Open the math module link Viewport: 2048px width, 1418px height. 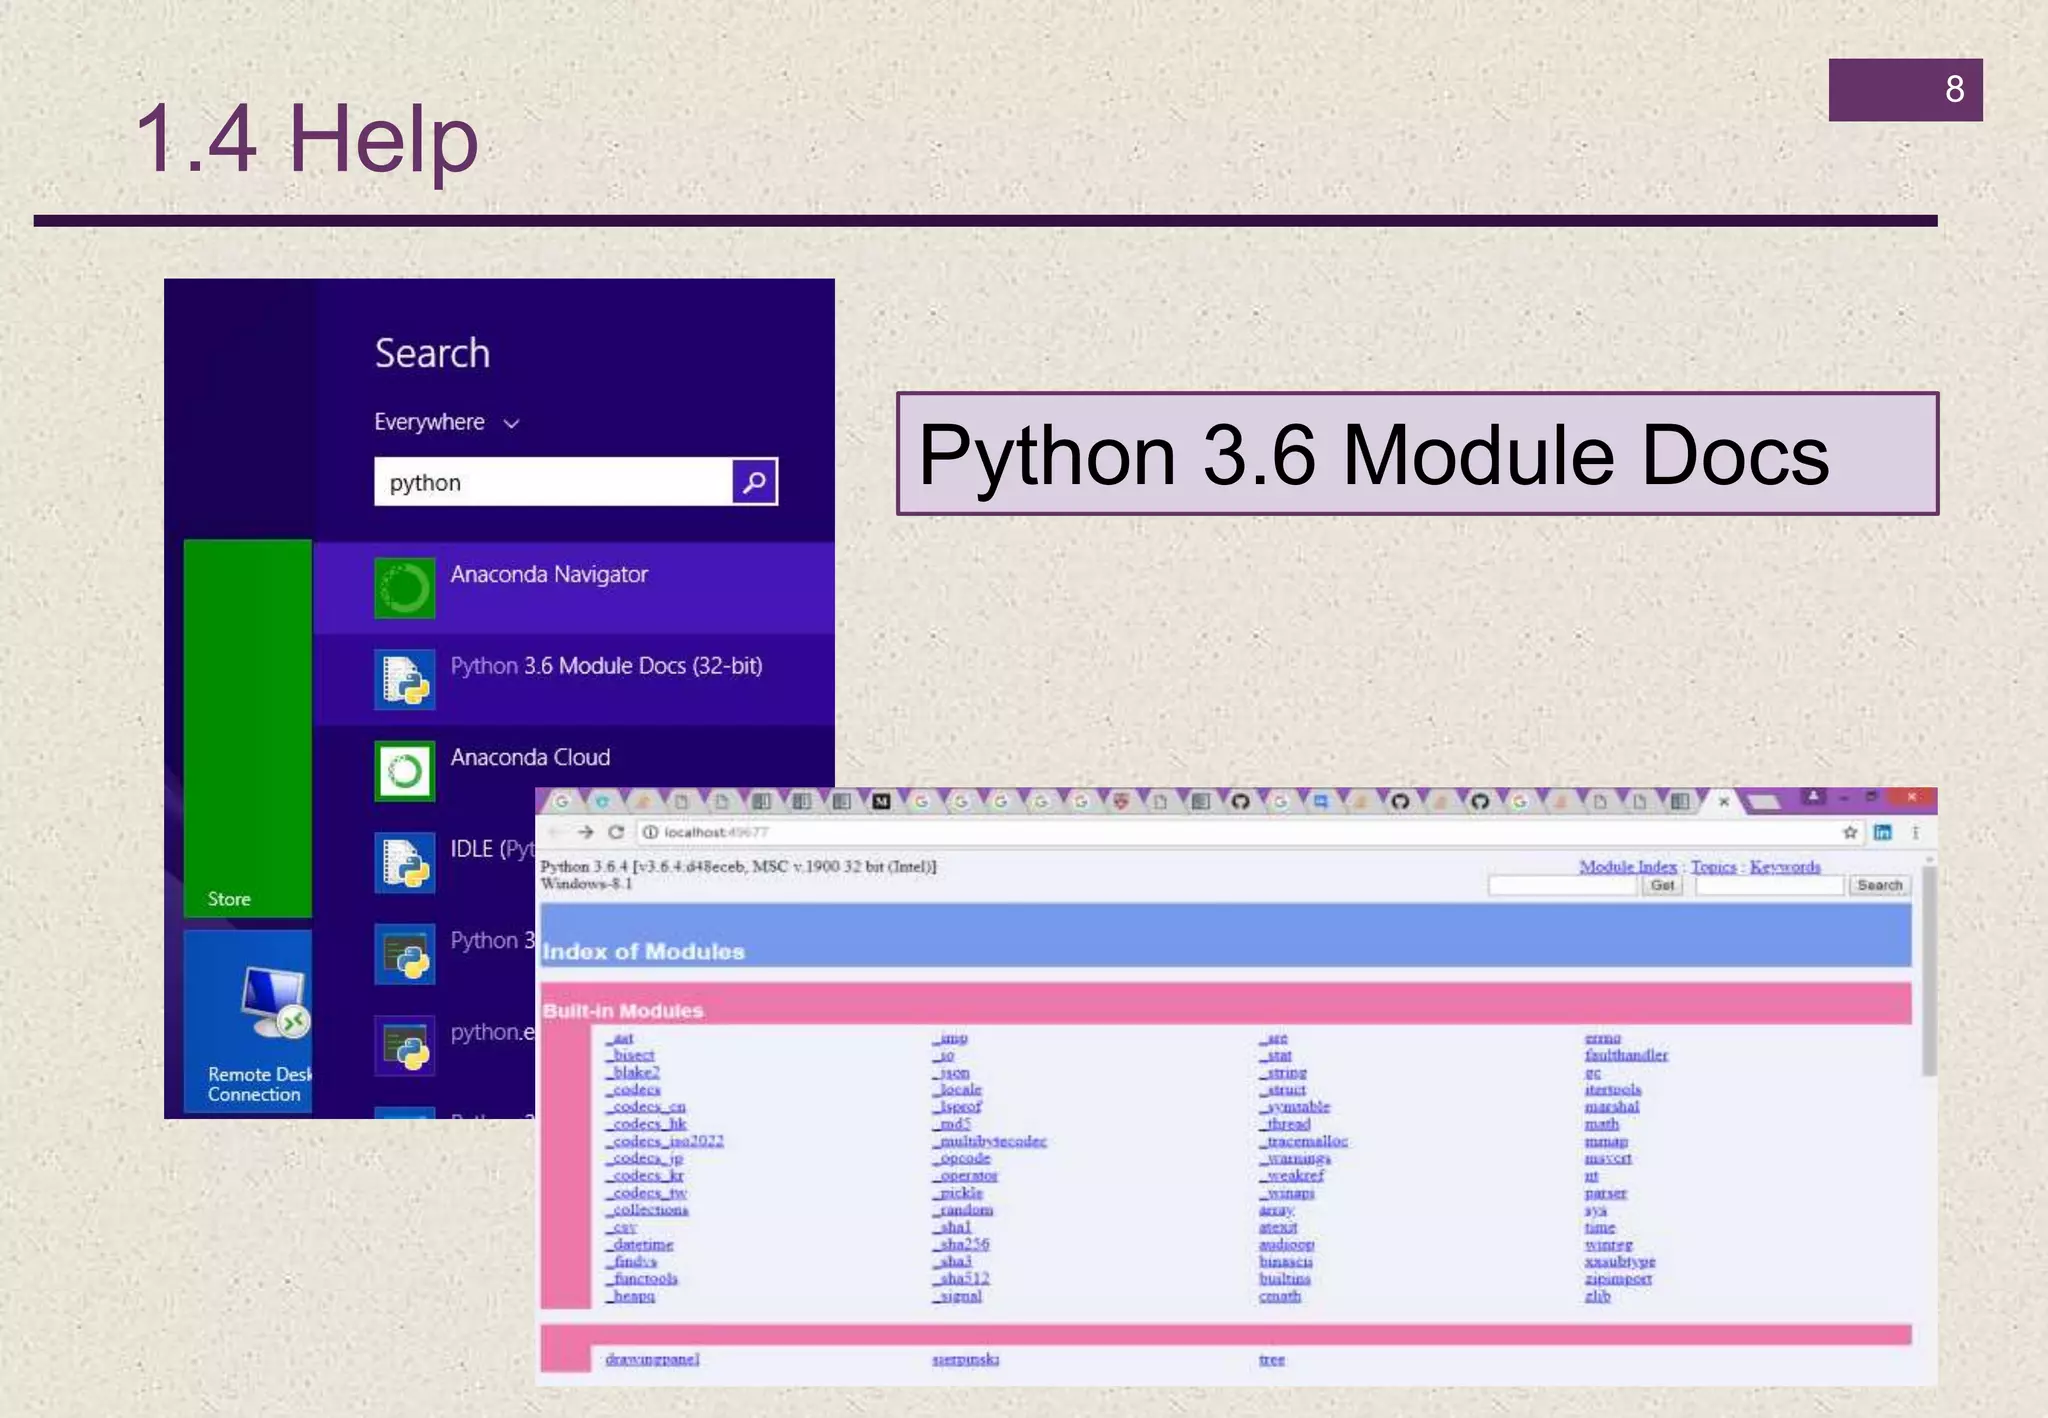(x=1602, y=1124)
